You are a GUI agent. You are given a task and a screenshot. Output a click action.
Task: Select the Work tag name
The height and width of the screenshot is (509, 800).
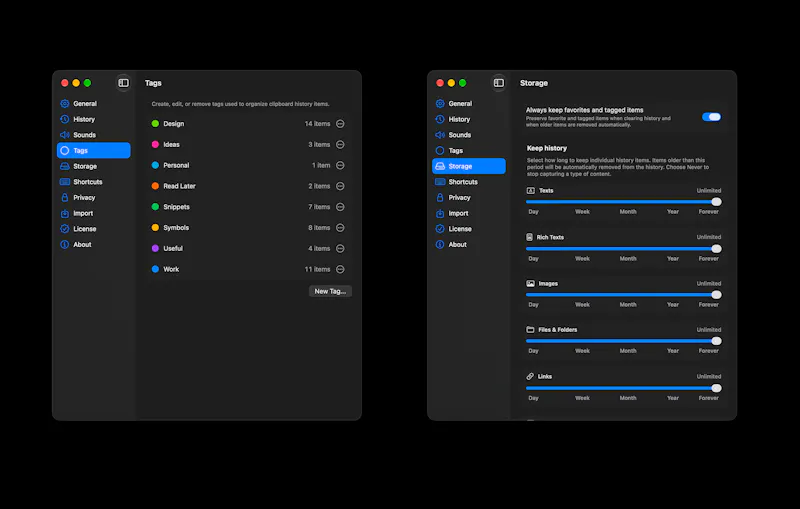171,269
